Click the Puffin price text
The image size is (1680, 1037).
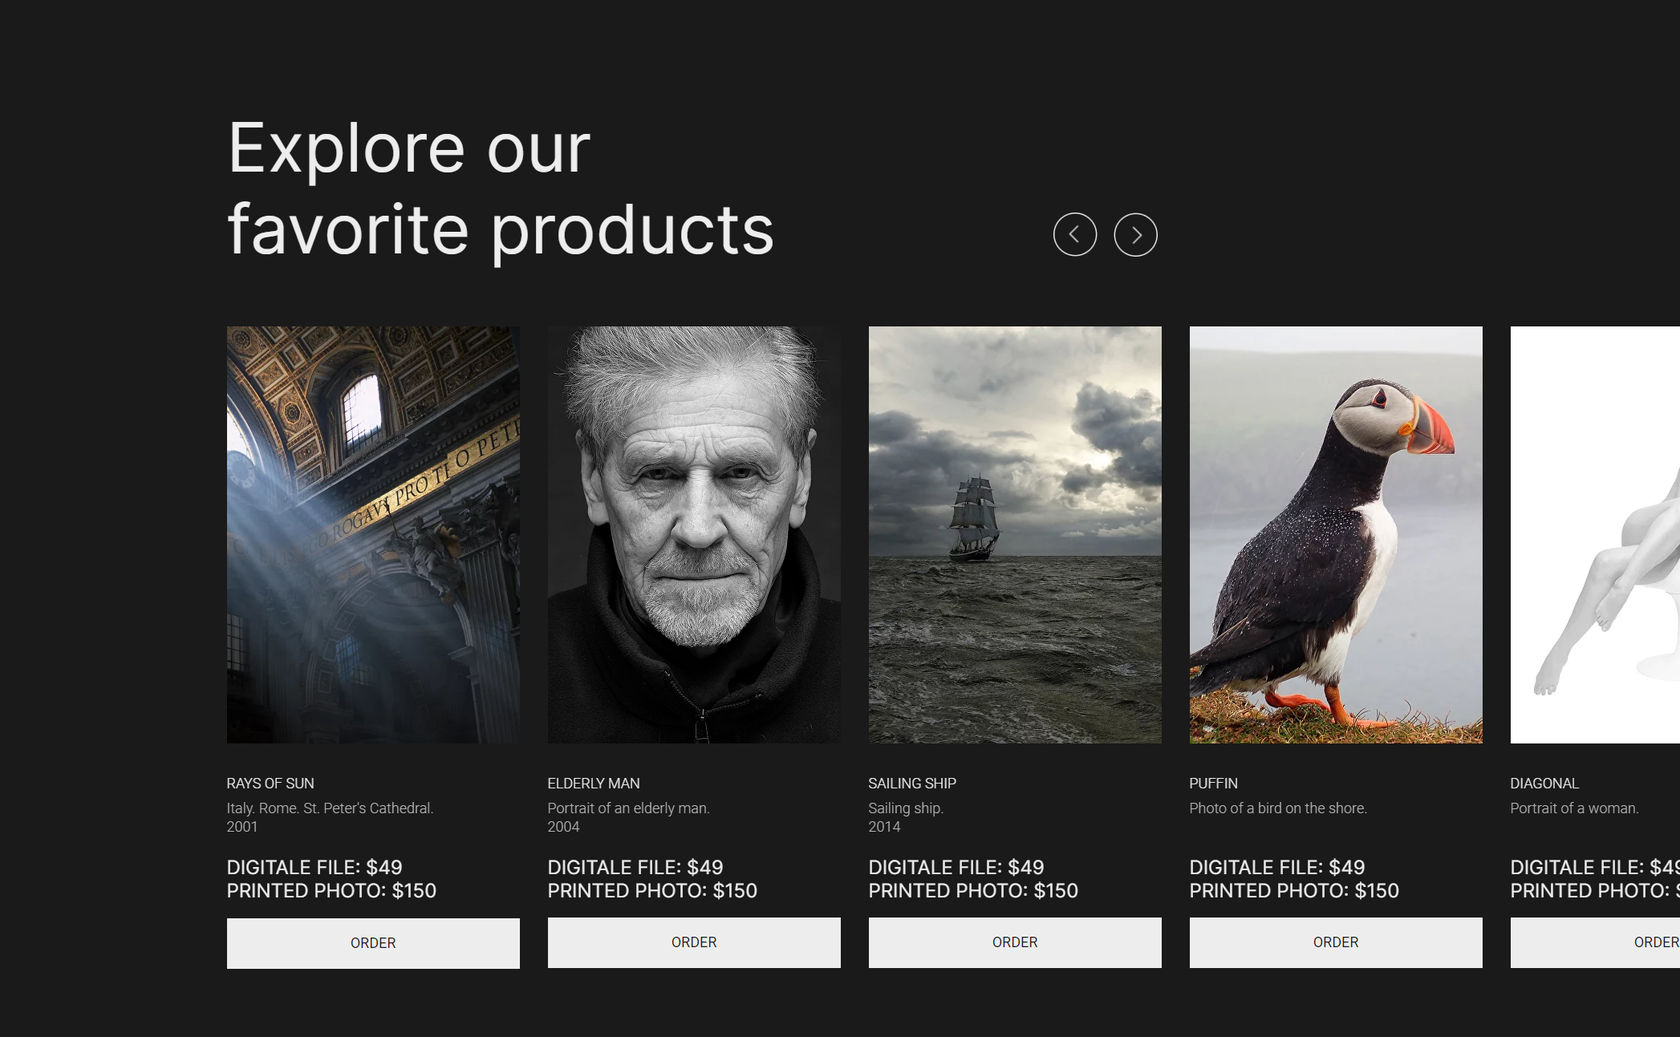pos(1293,879)
